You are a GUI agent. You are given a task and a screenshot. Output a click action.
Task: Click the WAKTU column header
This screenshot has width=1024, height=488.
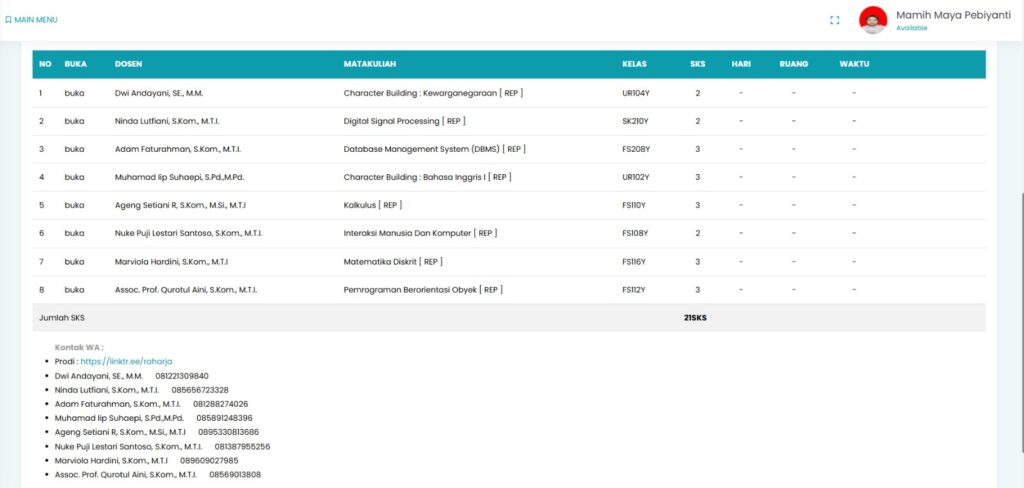(854, 64)
